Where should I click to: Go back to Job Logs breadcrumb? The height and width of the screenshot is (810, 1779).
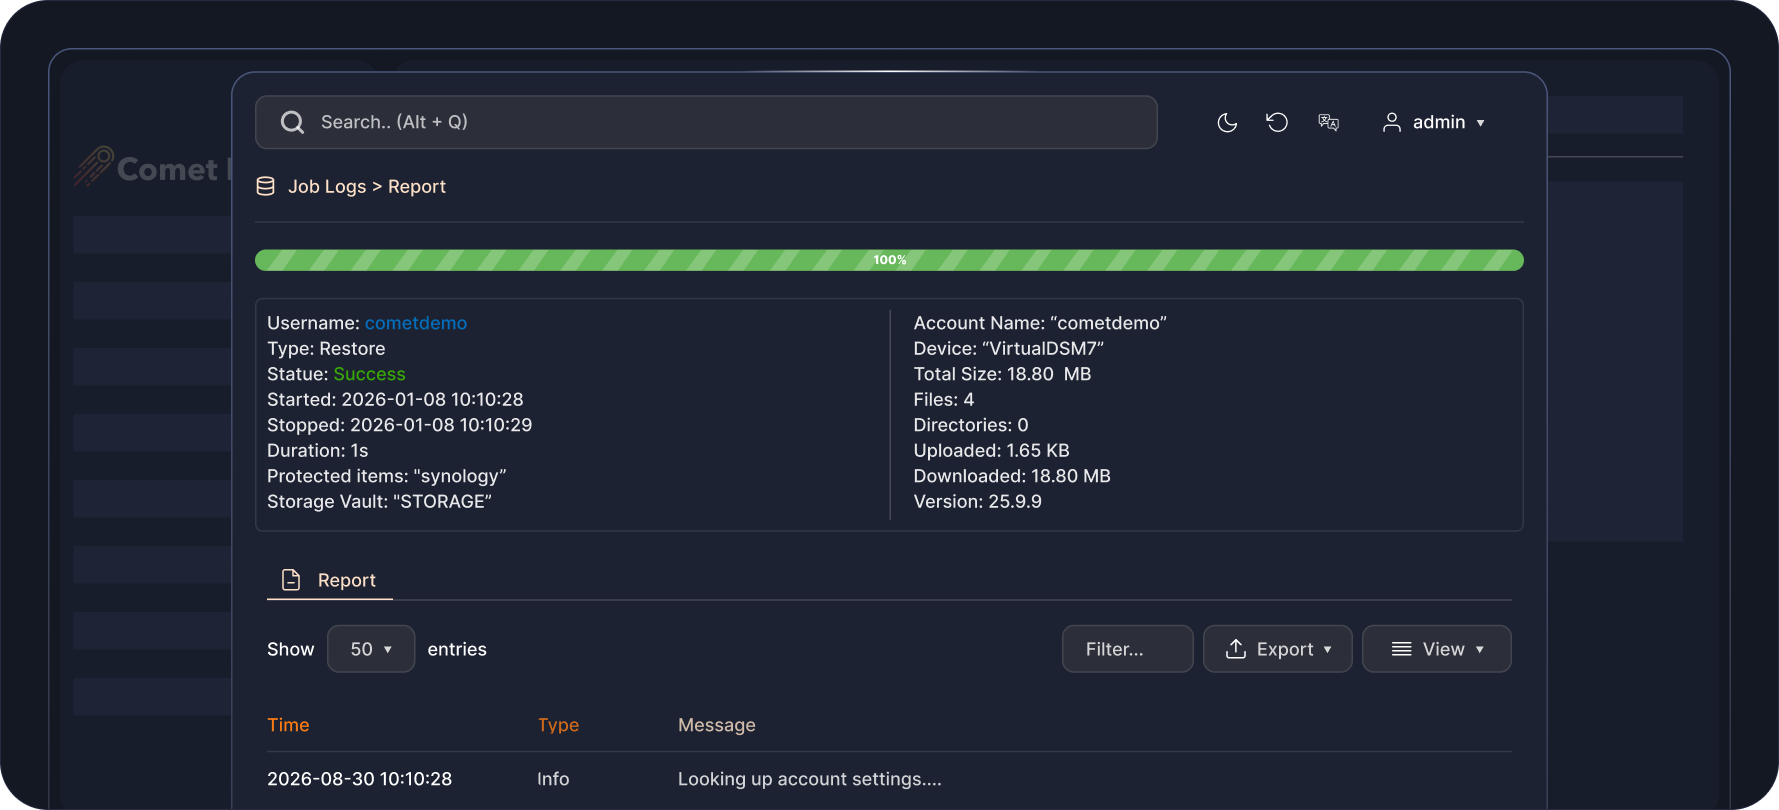point(327,187)
